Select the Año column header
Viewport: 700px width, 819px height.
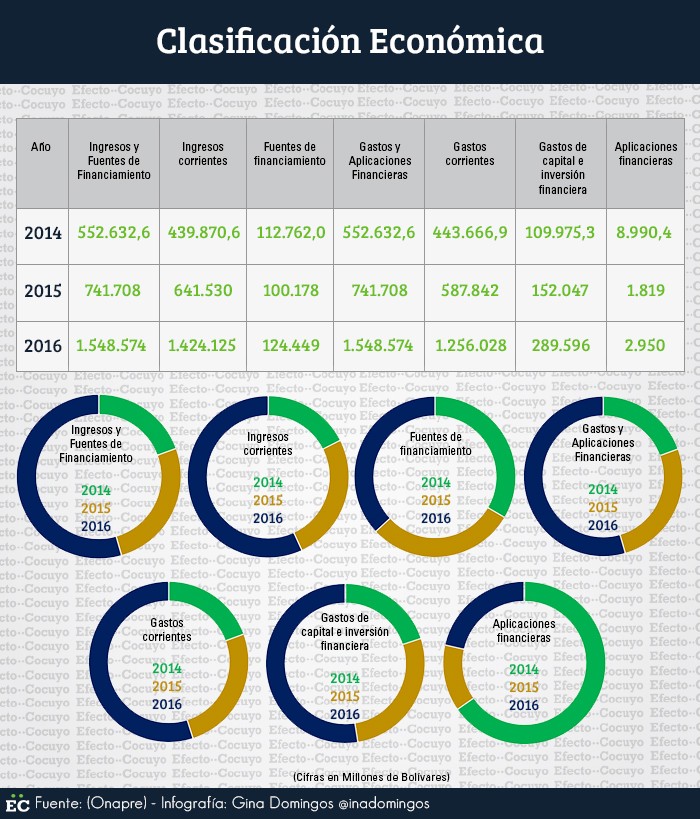(x=41, y=147)
